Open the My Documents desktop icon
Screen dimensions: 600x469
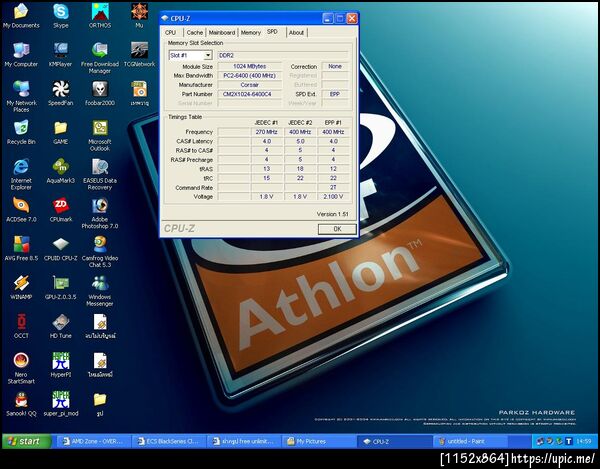[21, 15]
